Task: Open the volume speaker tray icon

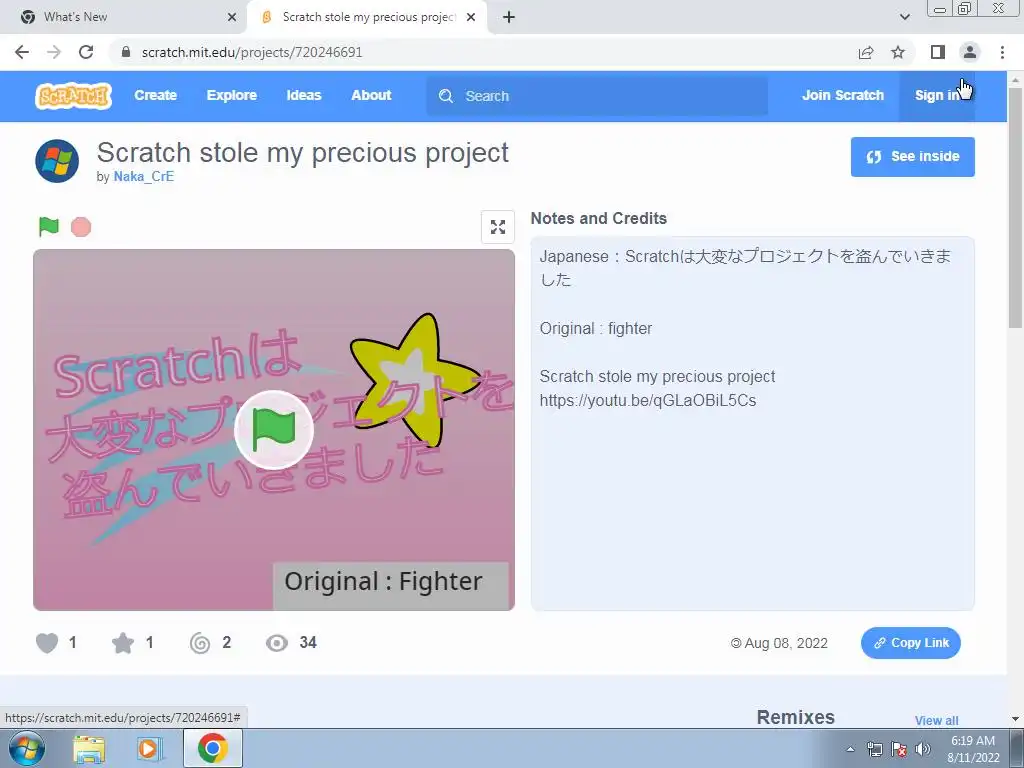Action: (x=923, y=749)
